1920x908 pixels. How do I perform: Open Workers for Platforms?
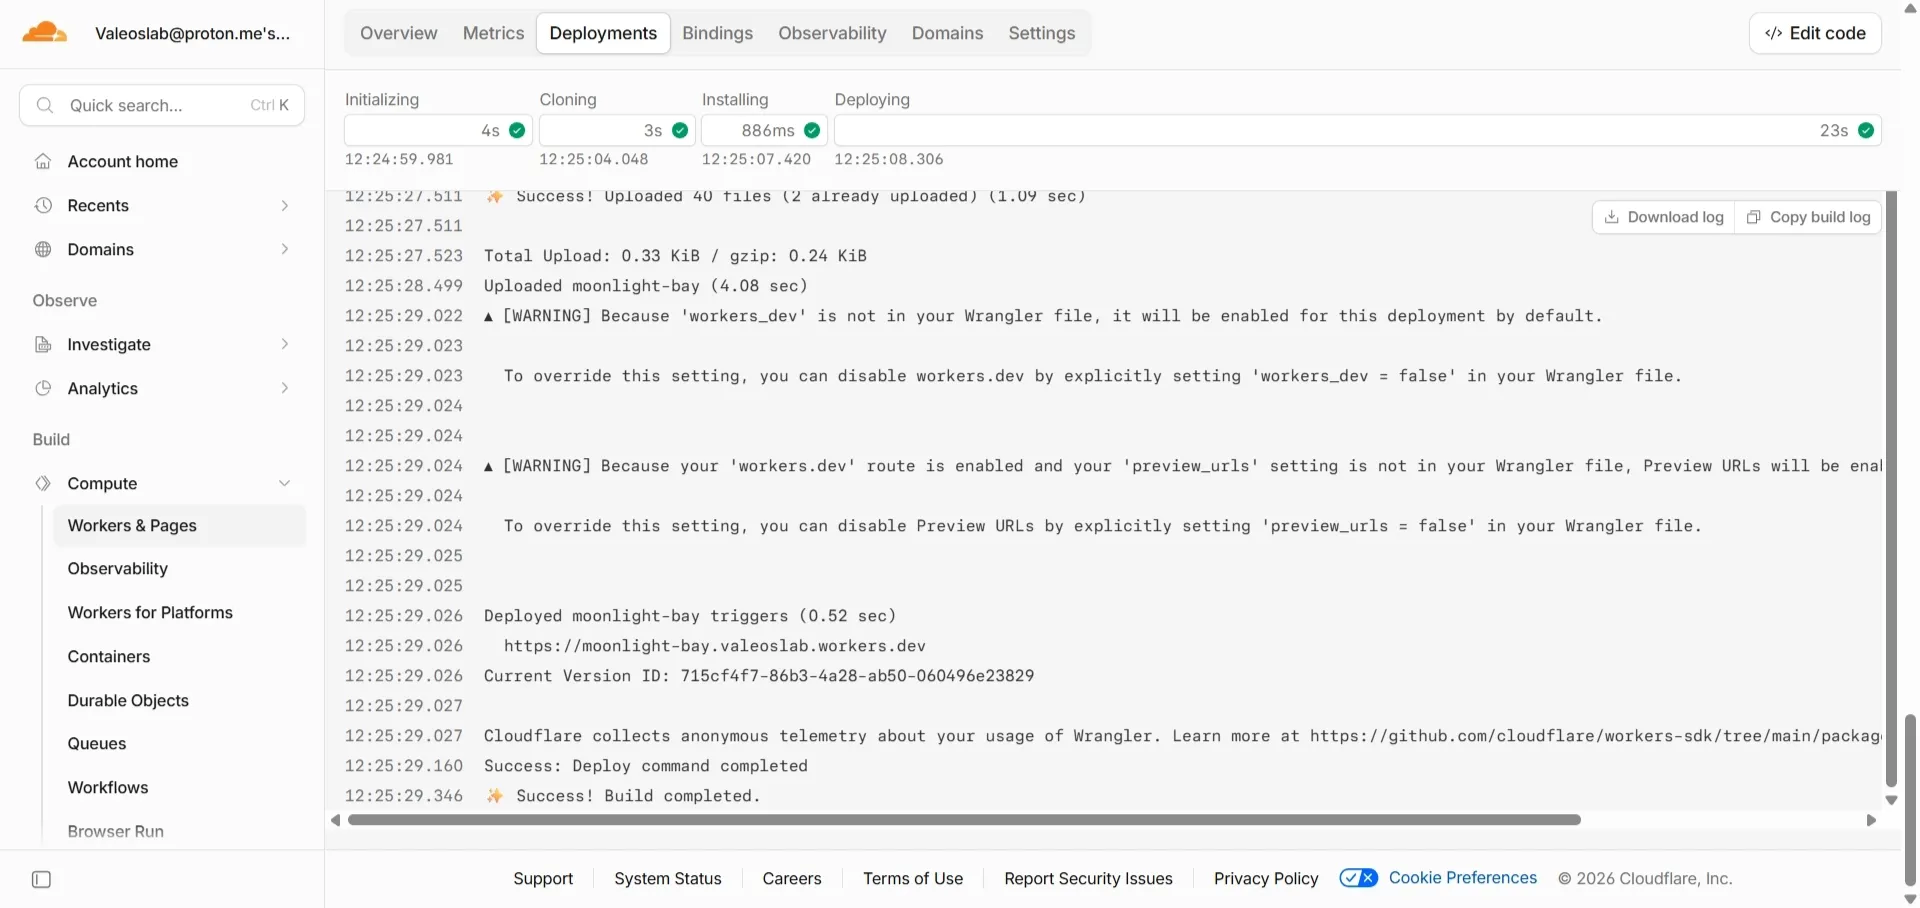(x=150, y=612)
